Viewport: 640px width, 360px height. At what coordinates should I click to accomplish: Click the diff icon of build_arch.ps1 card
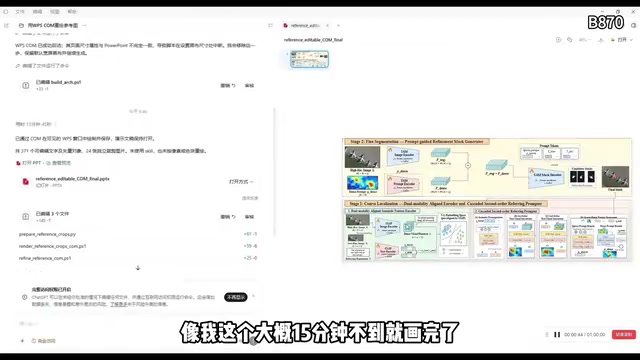point(25,85)
